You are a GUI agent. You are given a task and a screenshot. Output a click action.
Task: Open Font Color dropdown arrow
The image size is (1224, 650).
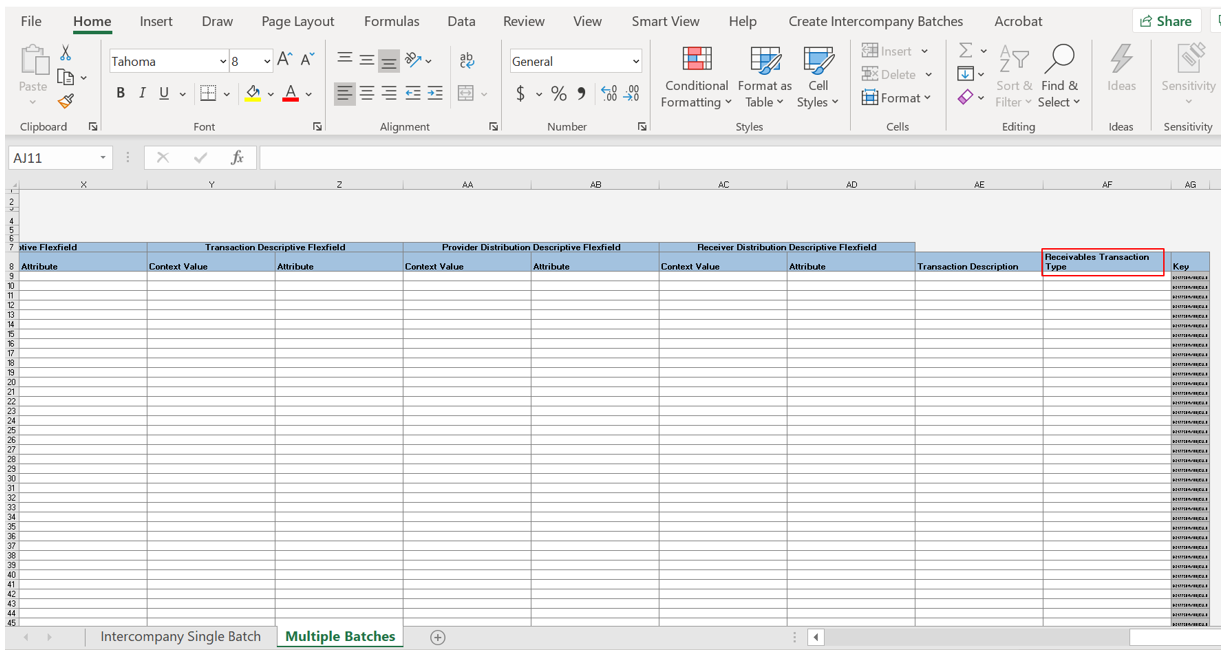309,94
